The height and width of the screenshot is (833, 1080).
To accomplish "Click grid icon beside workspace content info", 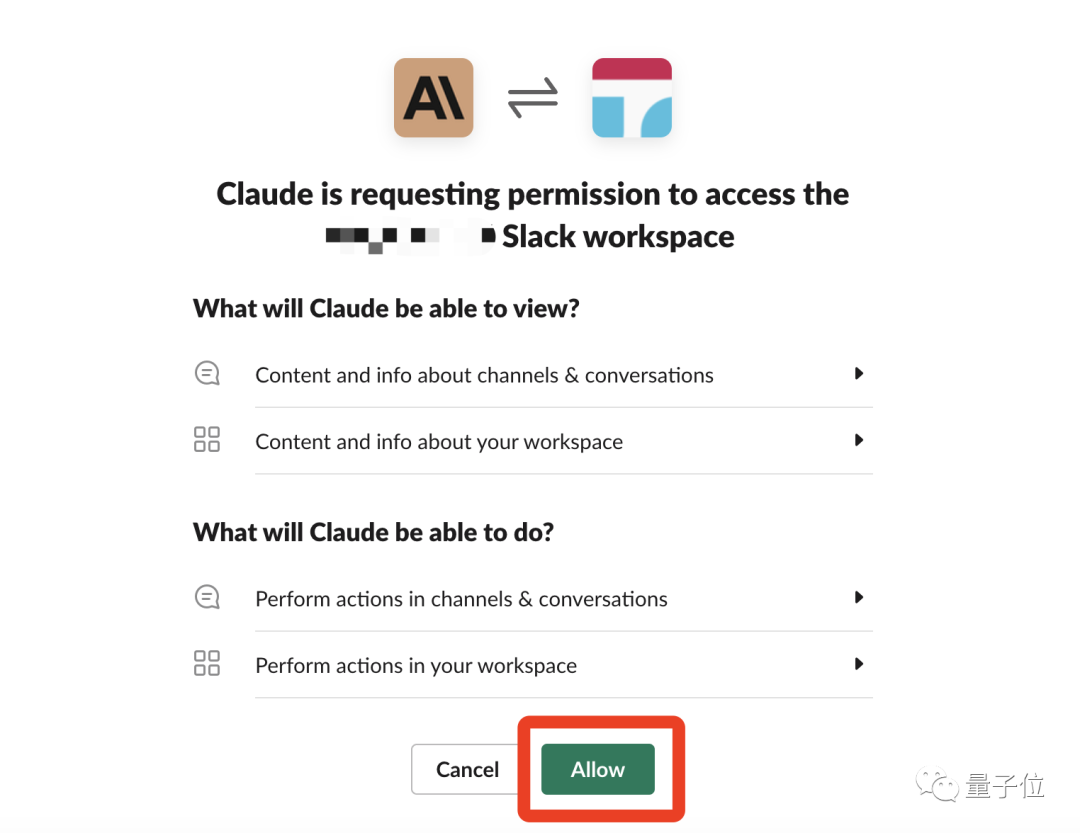I will coord(206,440).
